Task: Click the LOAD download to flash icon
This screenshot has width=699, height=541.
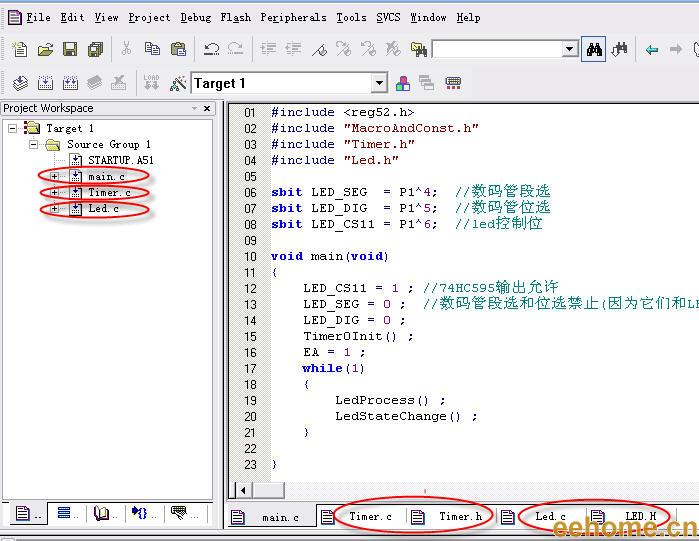Action: click(151, 83)
